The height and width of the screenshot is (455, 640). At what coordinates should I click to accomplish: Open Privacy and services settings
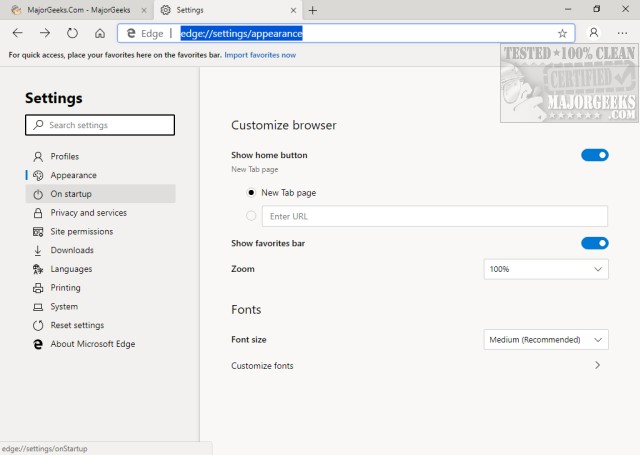click(100, 213)
